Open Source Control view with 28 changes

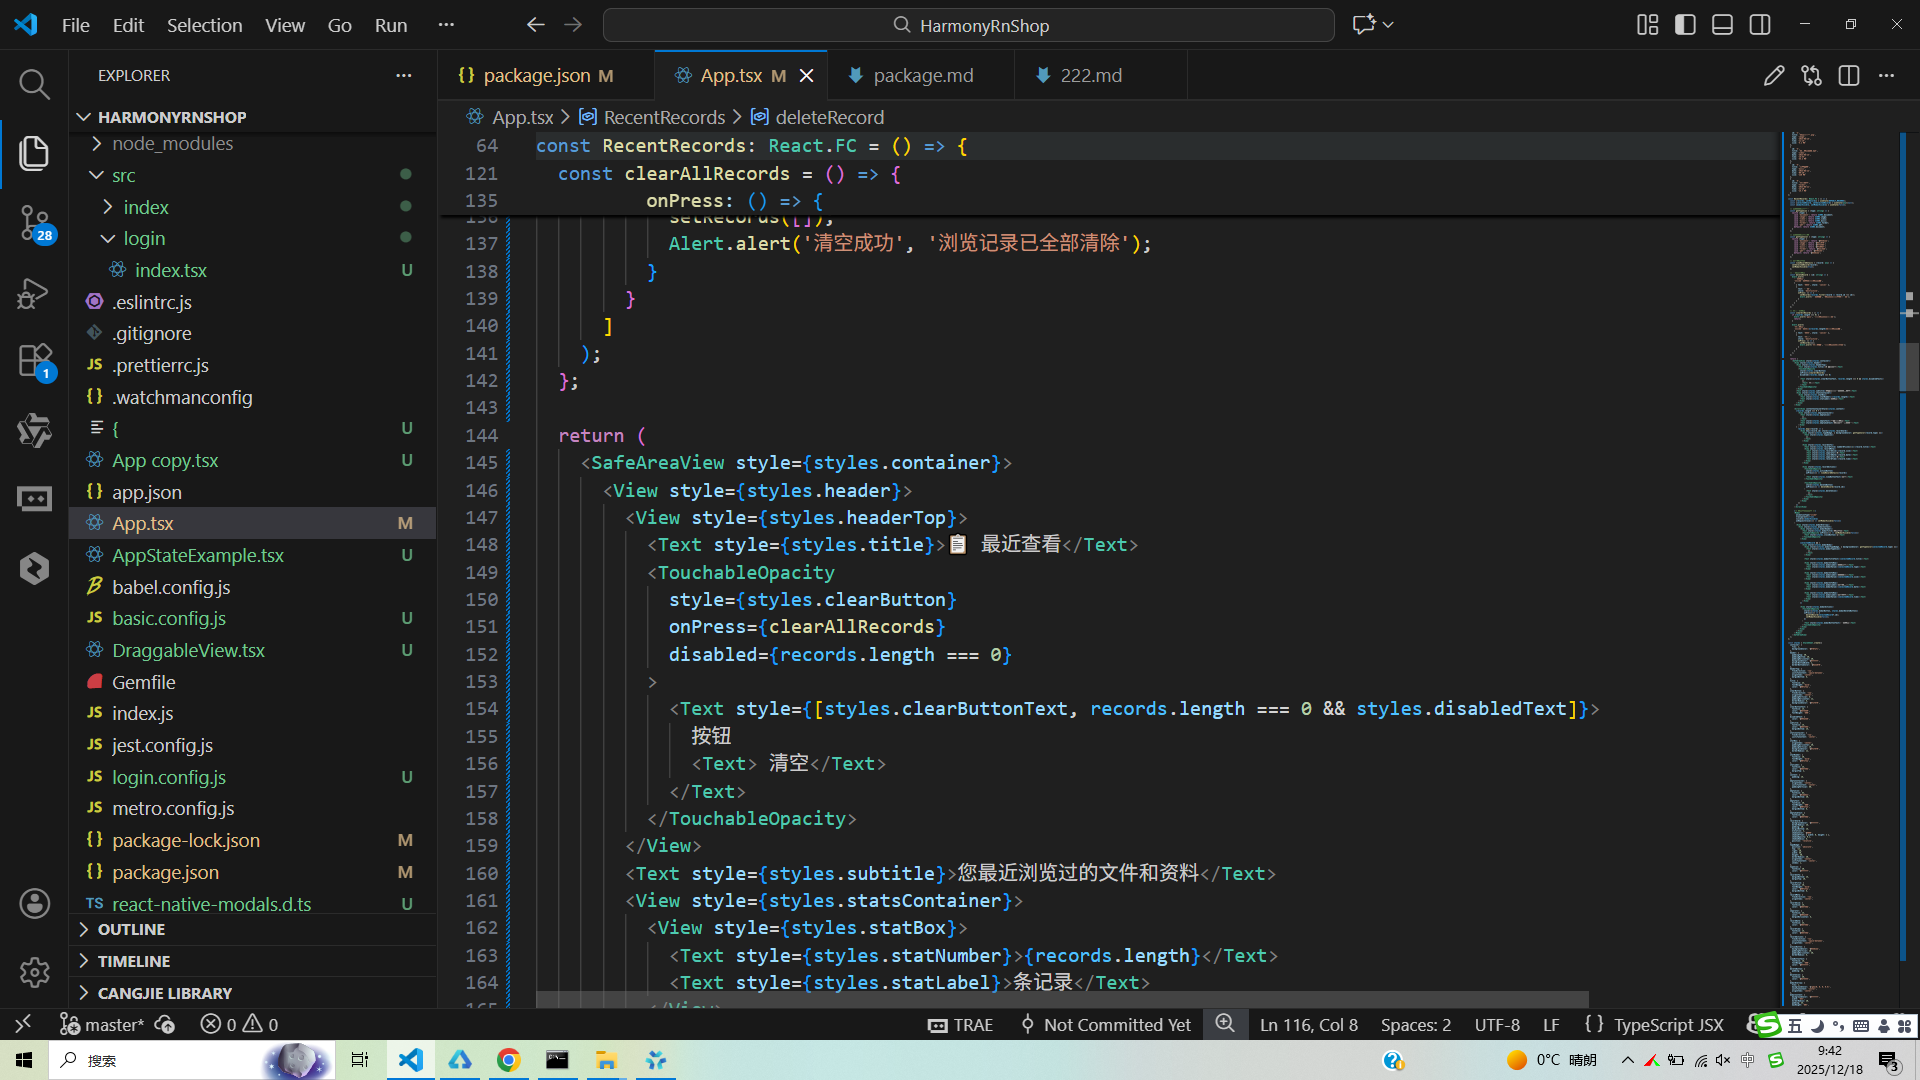click(x=34, y=222)
